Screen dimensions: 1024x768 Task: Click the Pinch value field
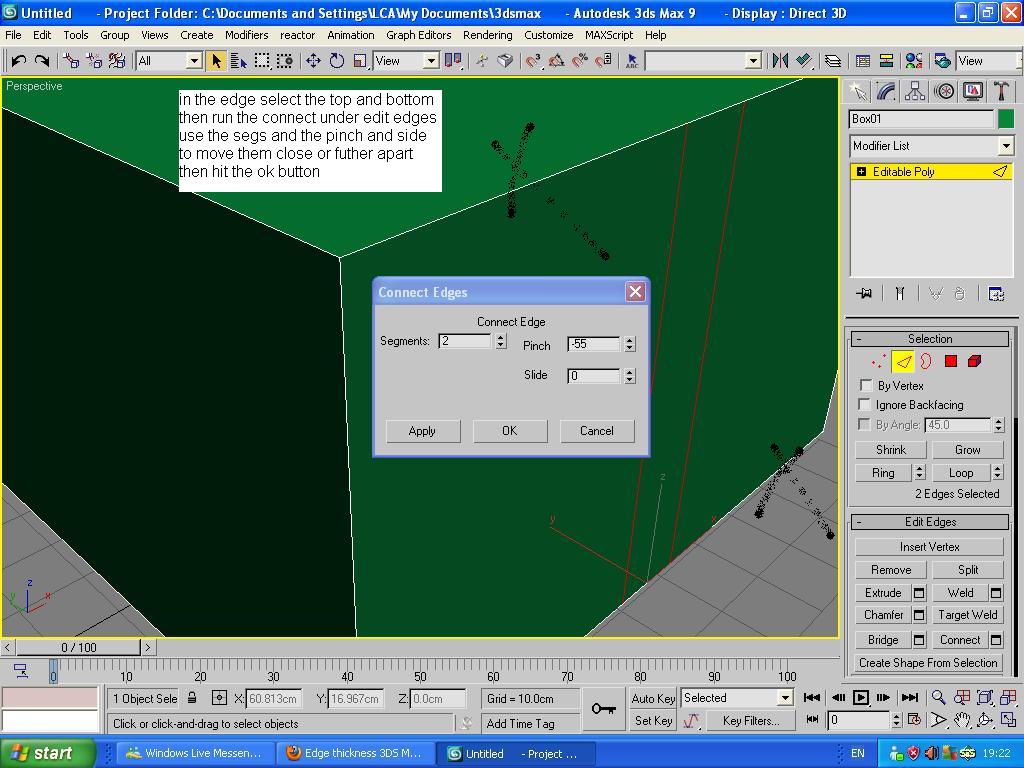[x=594, y=344]
